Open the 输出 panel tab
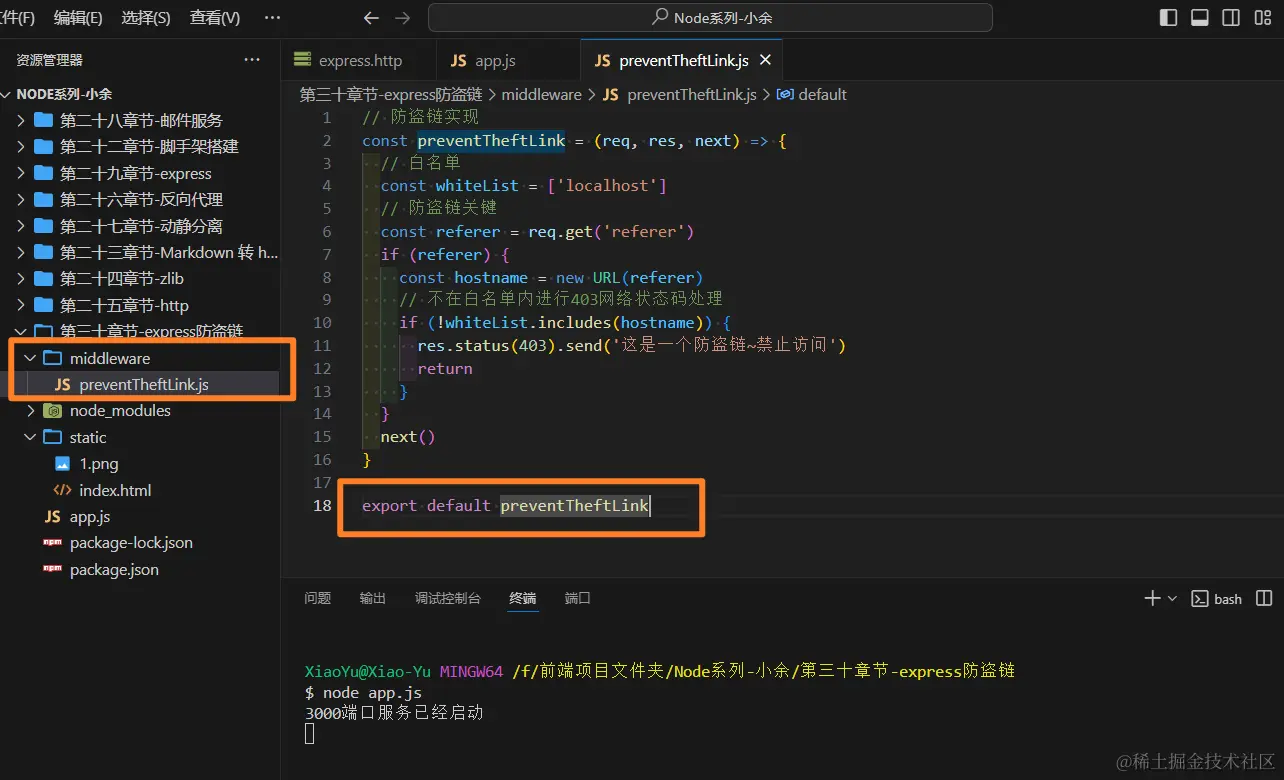Image resolution: width=1284 pixels, height=780 pixels. click(x=373, y=598)
